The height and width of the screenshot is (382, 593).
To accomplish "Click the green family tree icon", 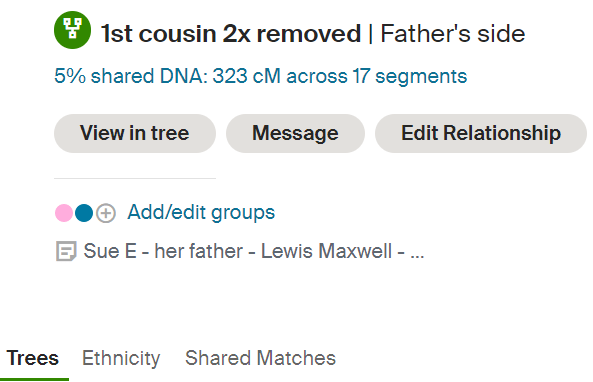I will point(72,30).
